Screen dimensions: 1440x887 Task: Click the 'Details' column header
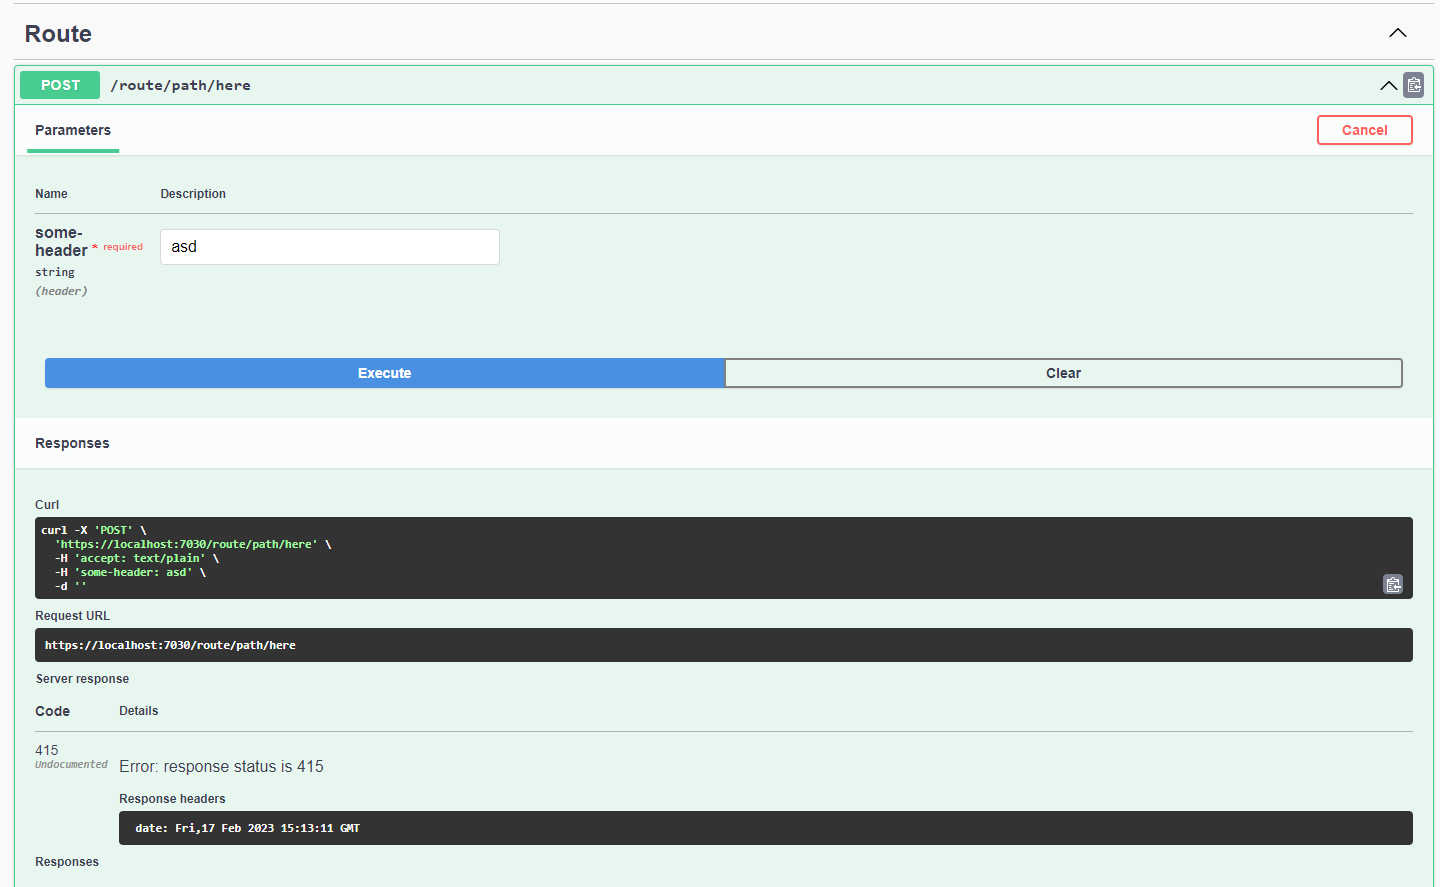(x=139, y=711)
